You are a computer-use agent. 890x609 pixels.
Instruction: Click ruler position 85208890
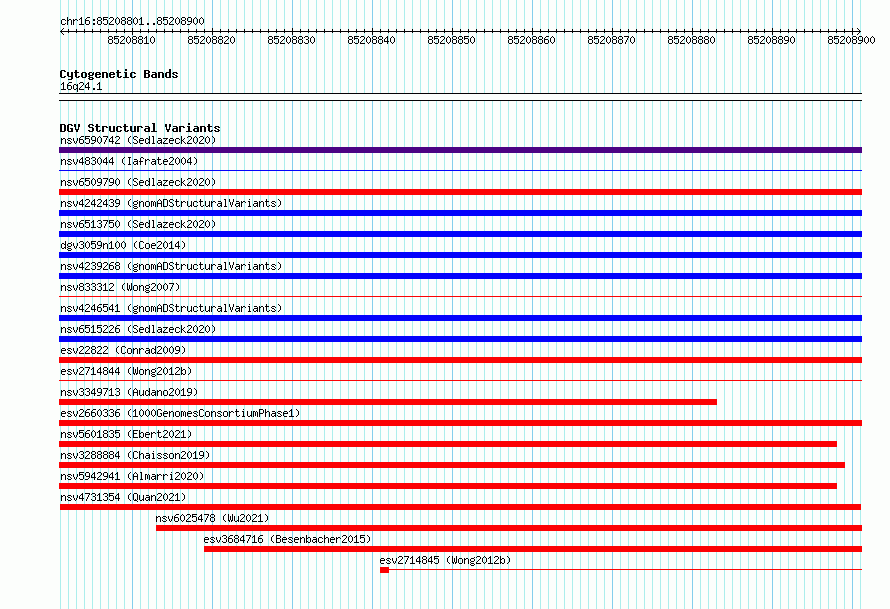tap(771, 40)
